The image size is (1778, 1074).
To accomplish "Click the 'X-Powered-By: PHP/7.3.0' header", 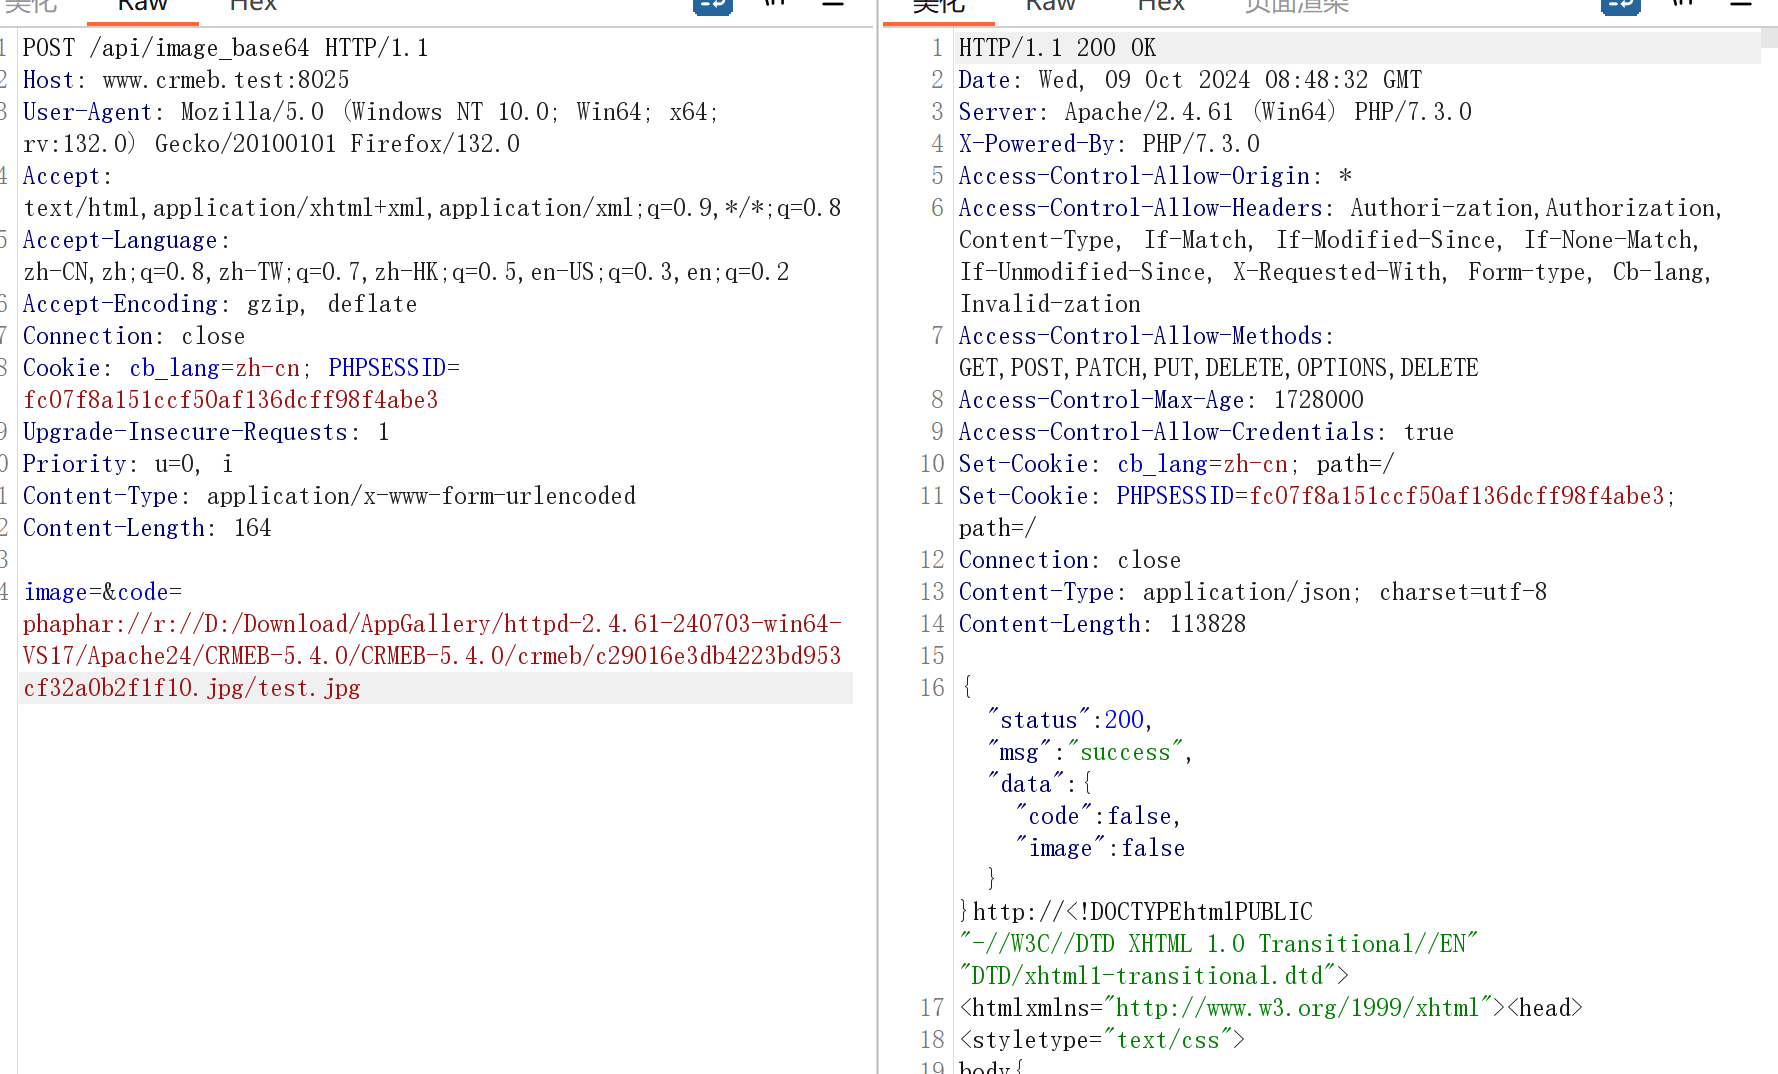I will tap(1109, 144).
